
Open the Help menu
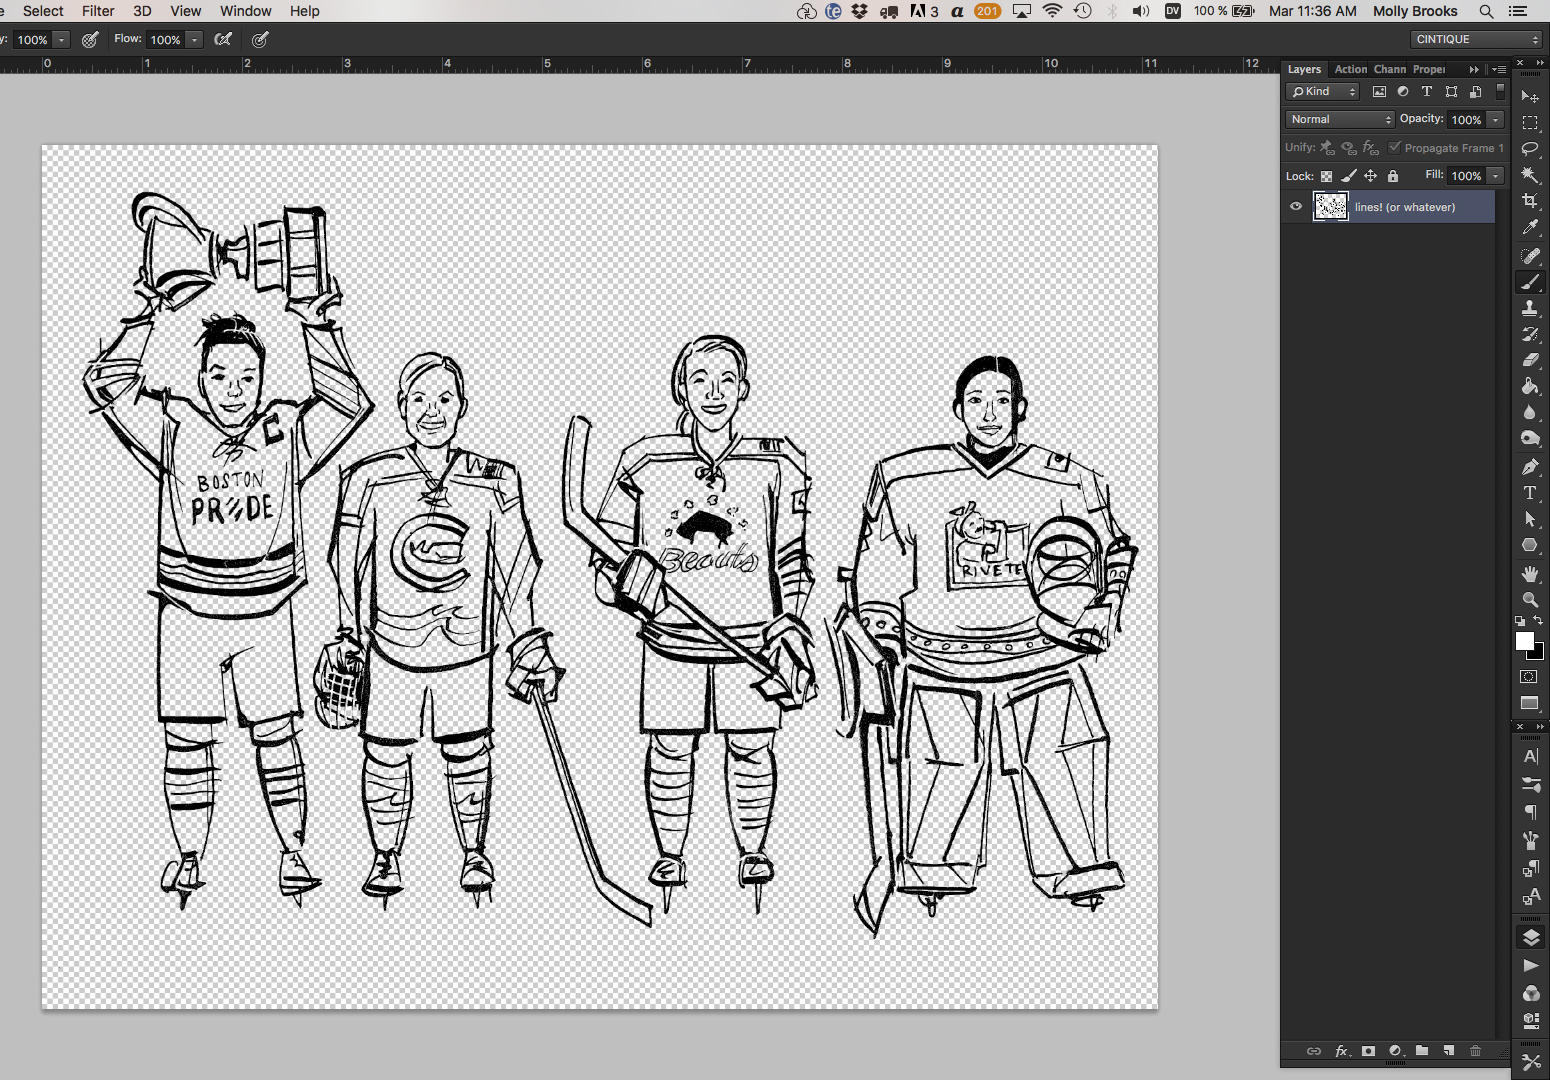click(304, 11)
